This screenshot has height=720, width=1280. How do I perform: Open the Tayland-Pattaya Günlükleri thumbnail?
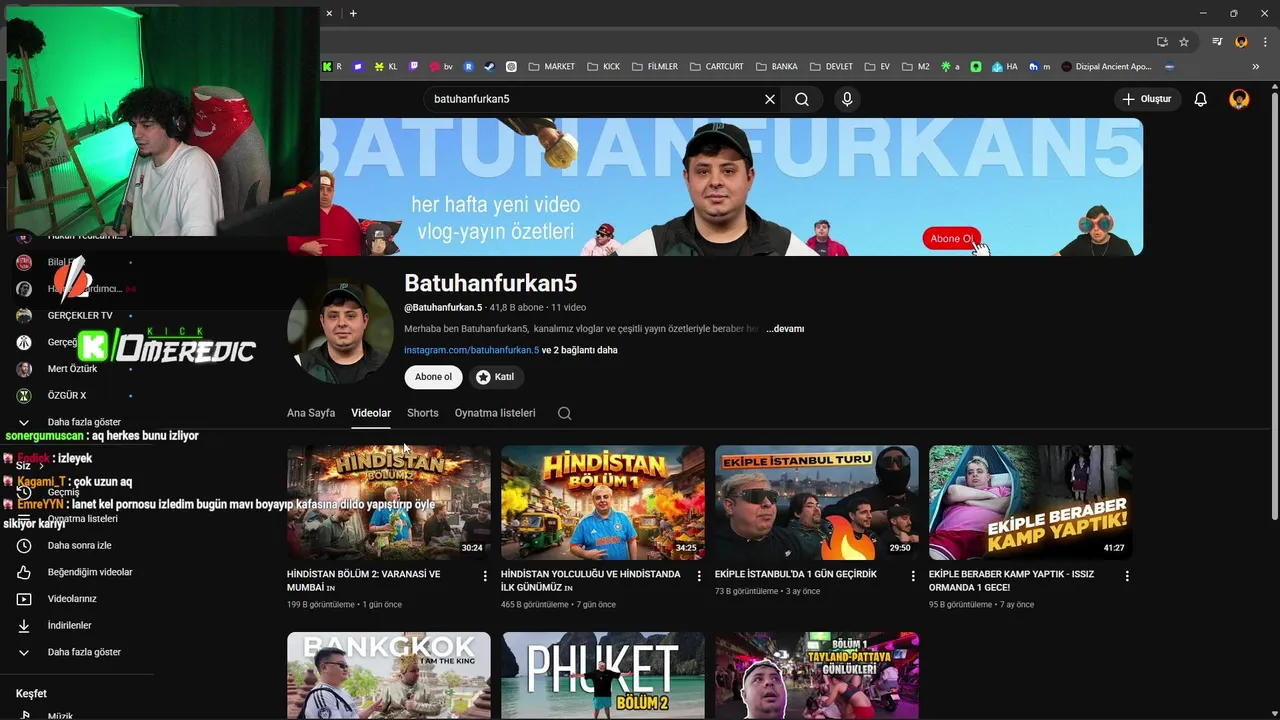click(x=817, y=675)
